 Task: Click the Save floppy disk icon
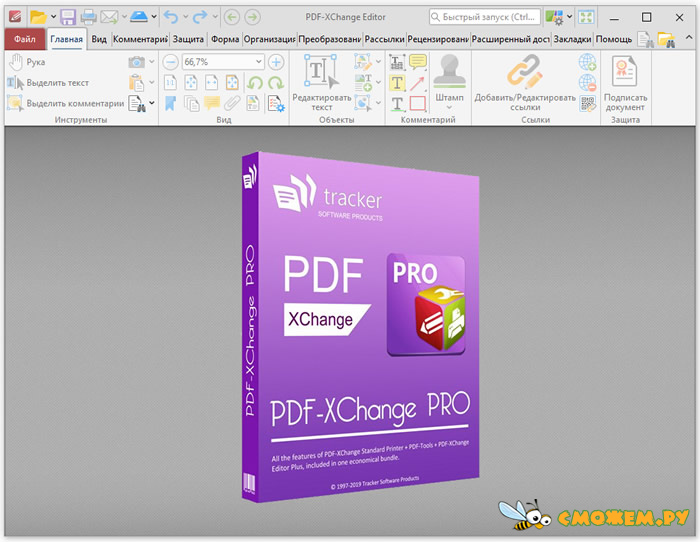[68, 17]
